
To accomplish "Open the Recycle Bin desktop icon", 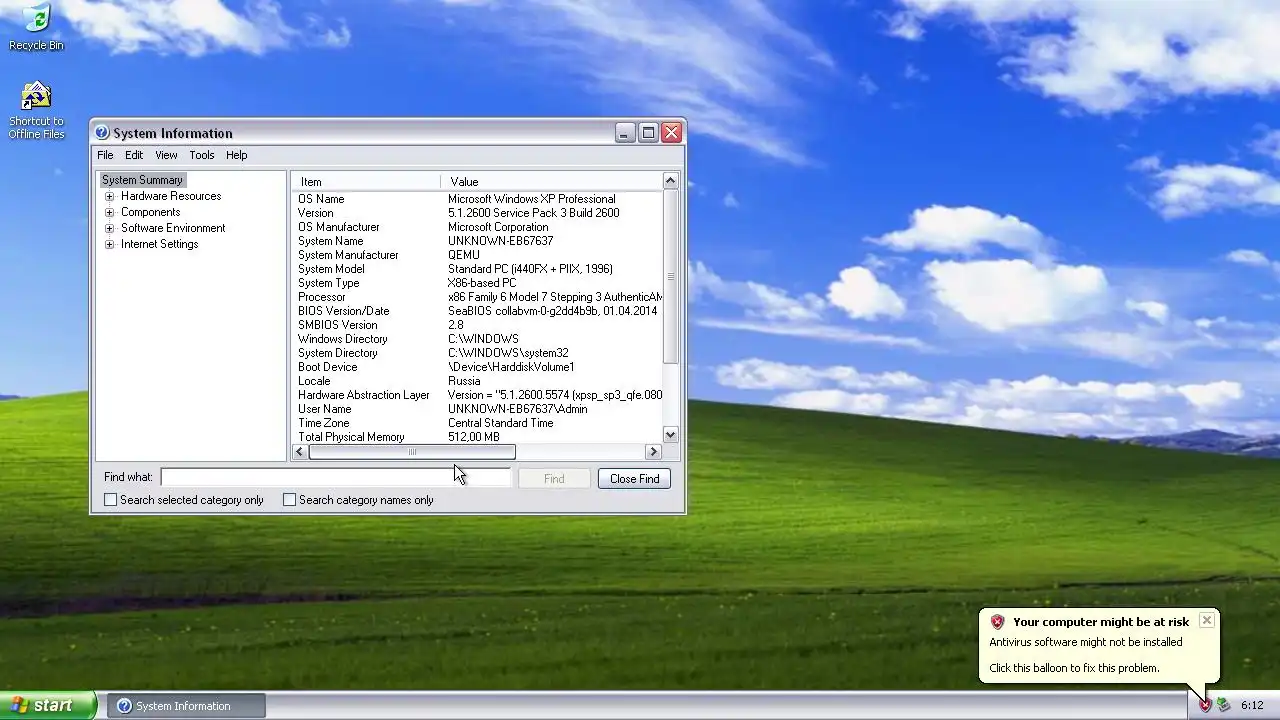I will pyautogui.click(x=36, y=27).
